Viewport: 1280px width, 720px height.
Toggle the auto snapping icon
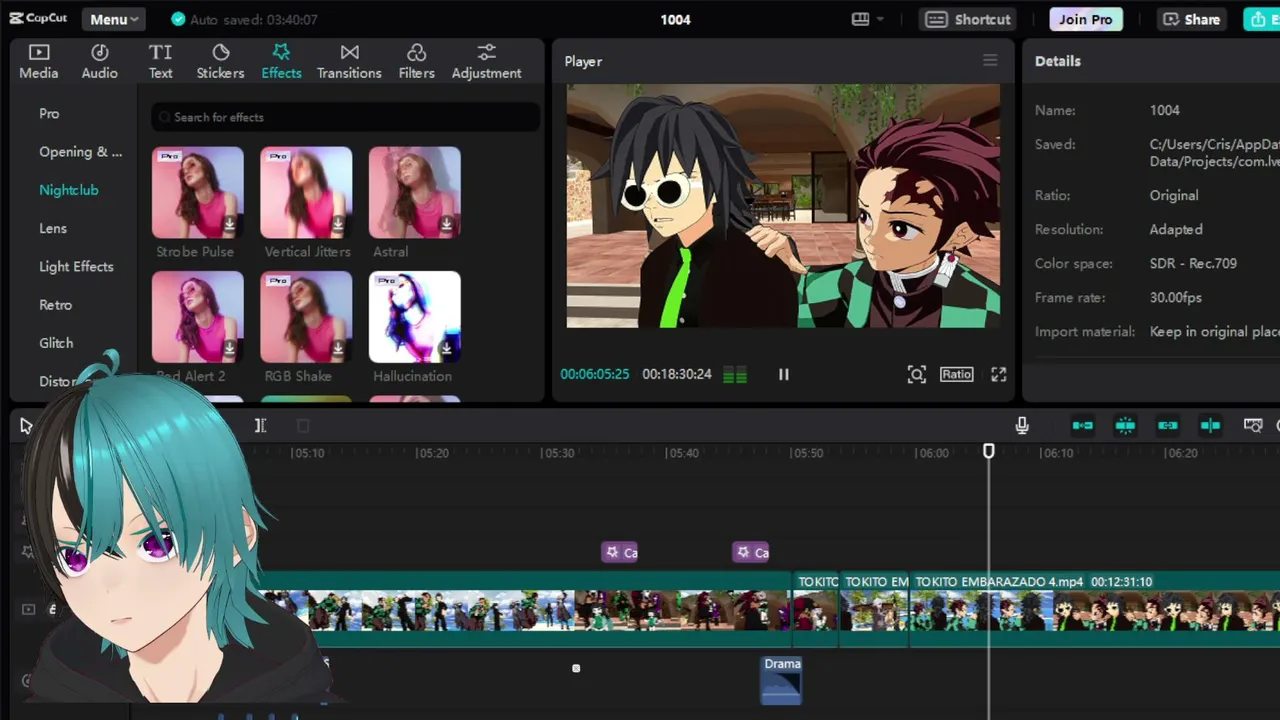point(1125,426)
